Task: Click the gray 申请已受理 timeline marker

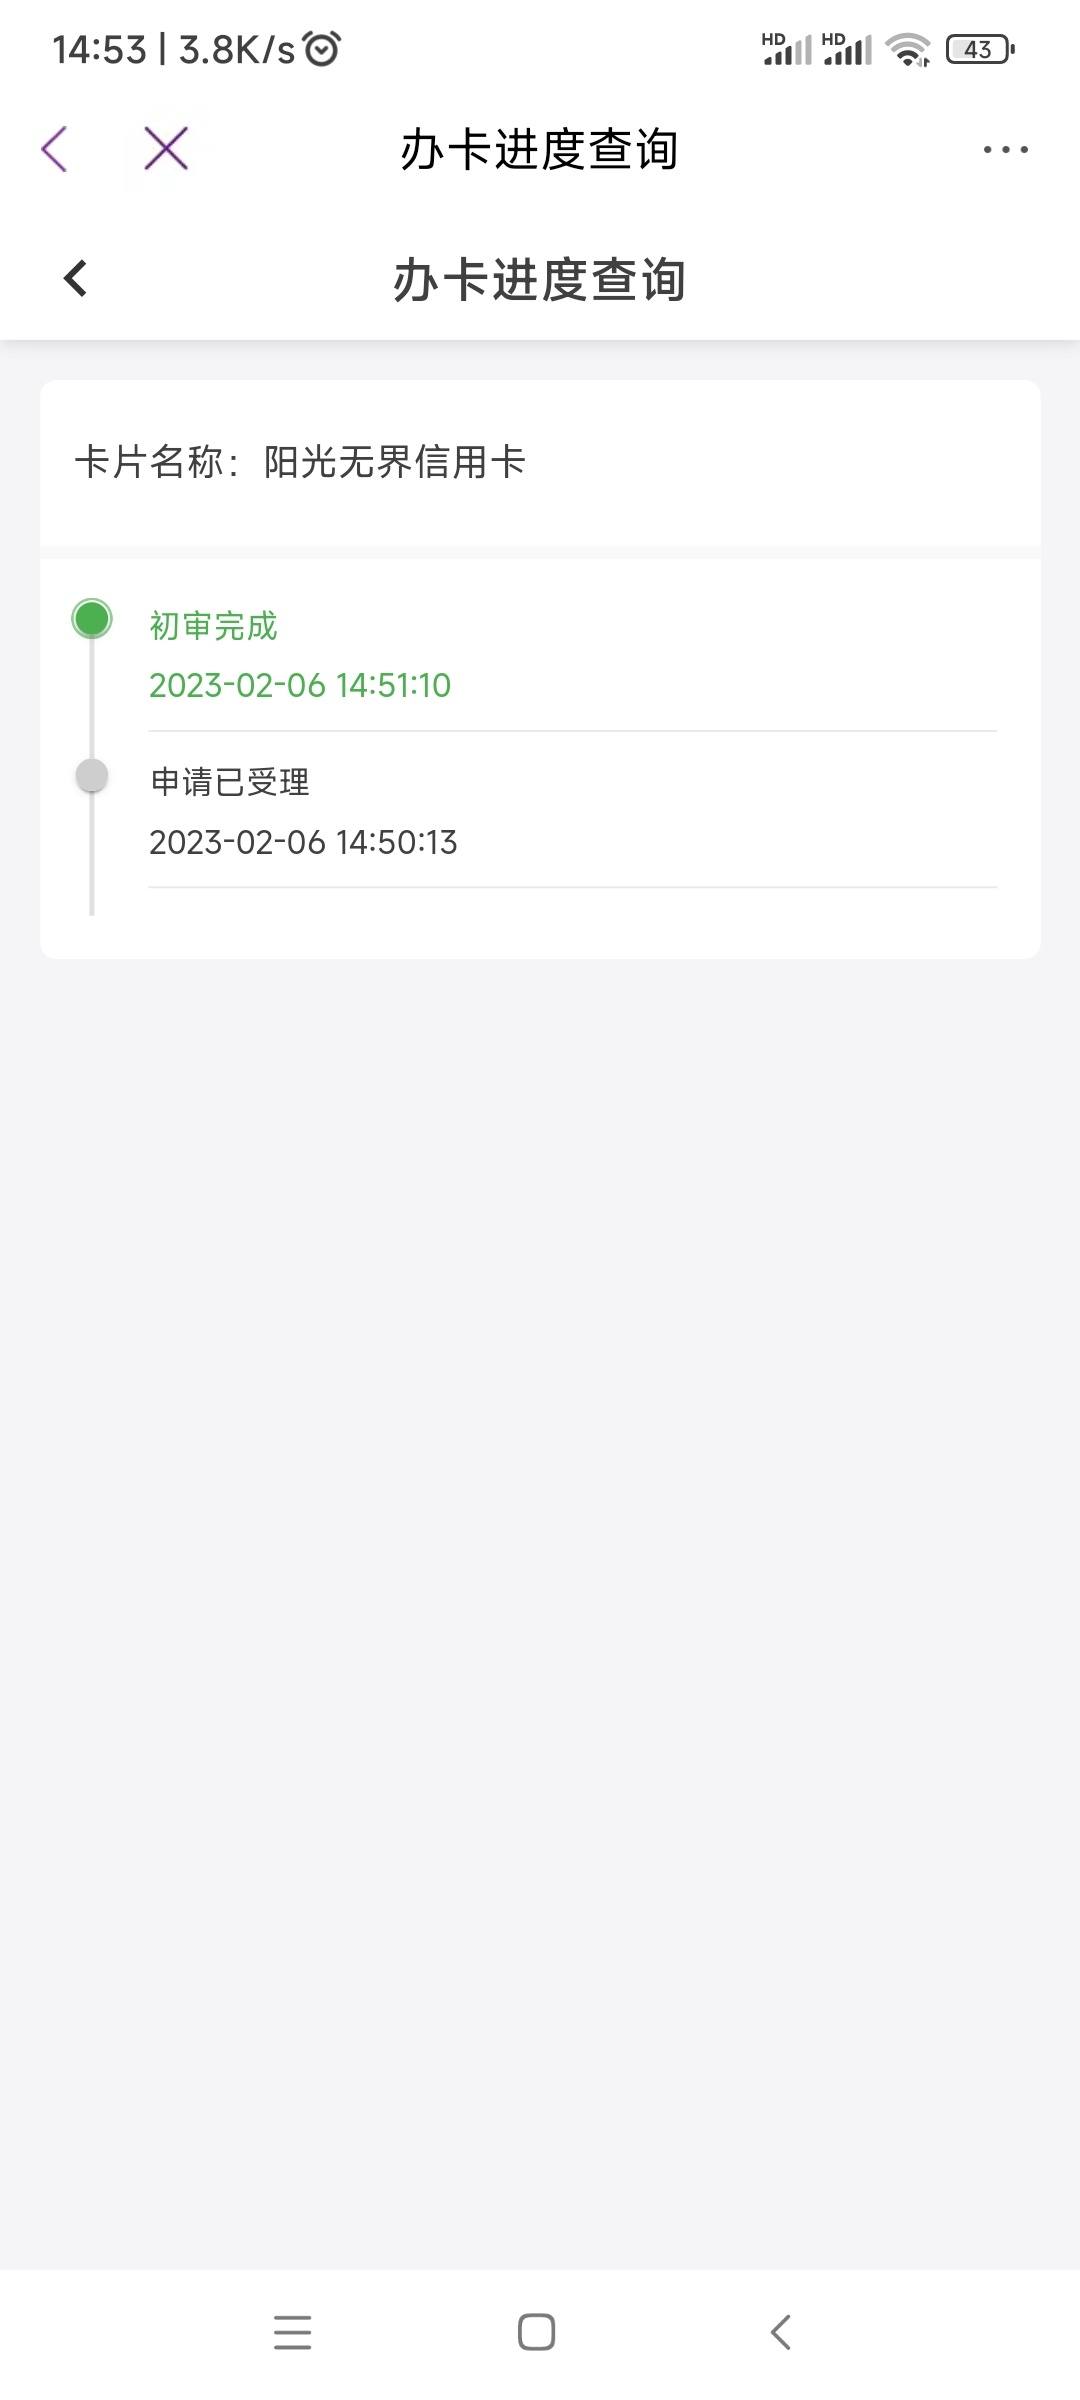Action: 92,775
